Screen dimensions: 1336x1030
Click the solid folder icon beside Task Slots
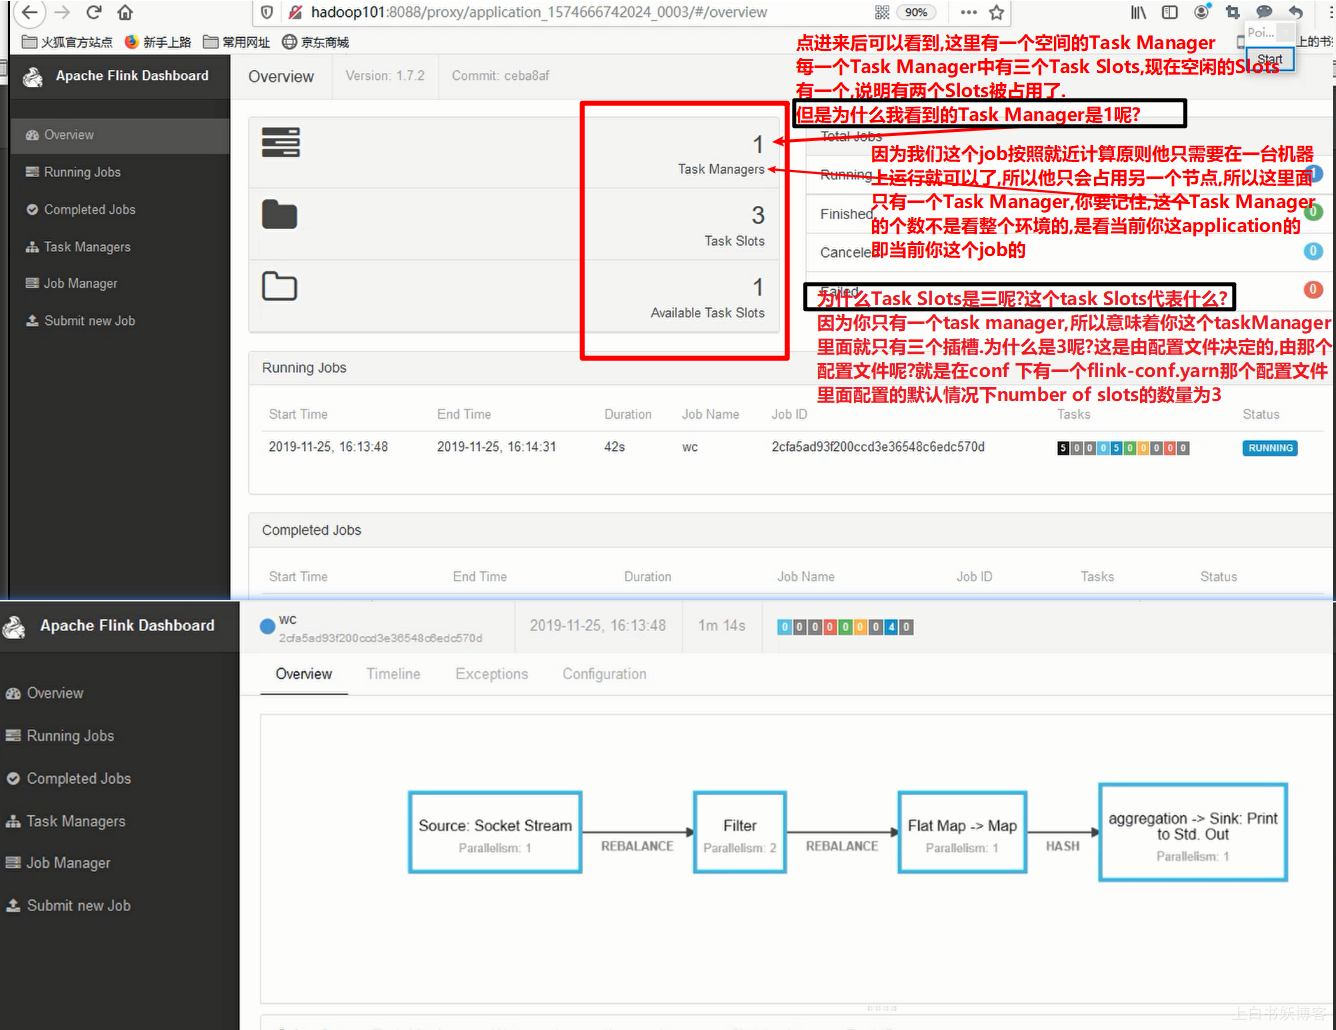click(280, 215)
